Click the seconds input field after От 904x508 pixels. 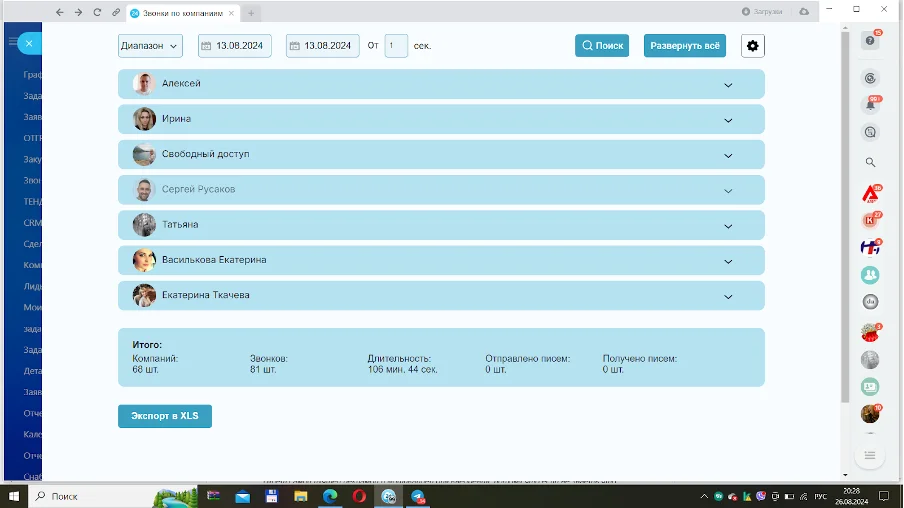pos(396,46)
